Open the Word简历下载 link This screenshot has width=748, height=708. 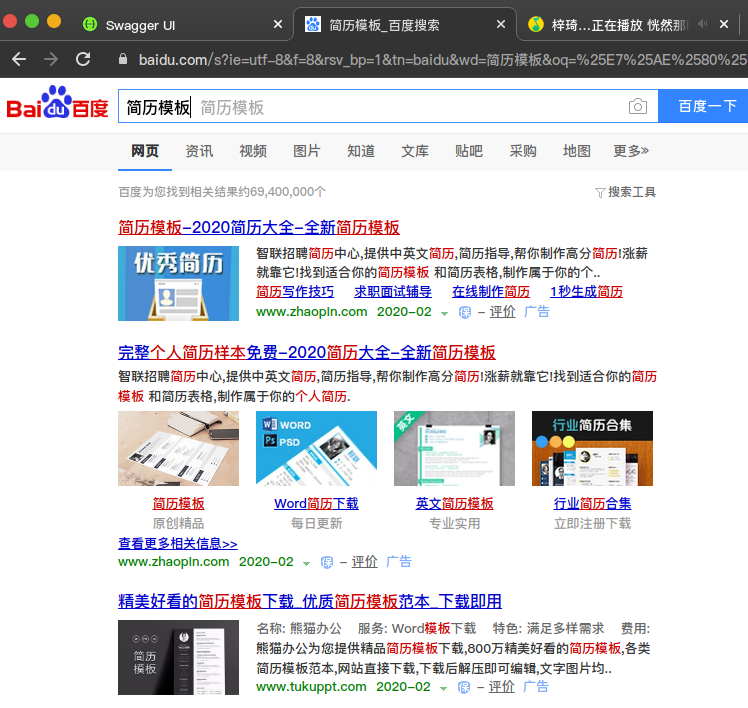tap(316, 503)
